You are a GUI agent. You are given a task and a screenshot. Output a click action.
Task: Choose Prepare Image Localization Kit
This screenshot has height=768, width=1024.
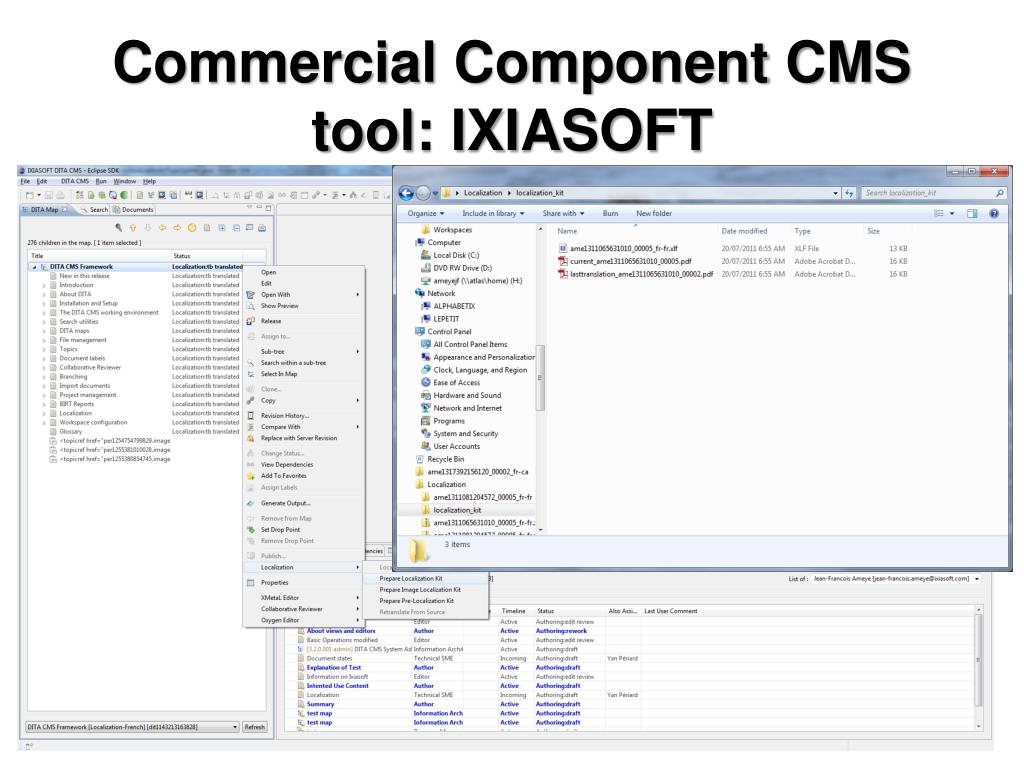420,590
